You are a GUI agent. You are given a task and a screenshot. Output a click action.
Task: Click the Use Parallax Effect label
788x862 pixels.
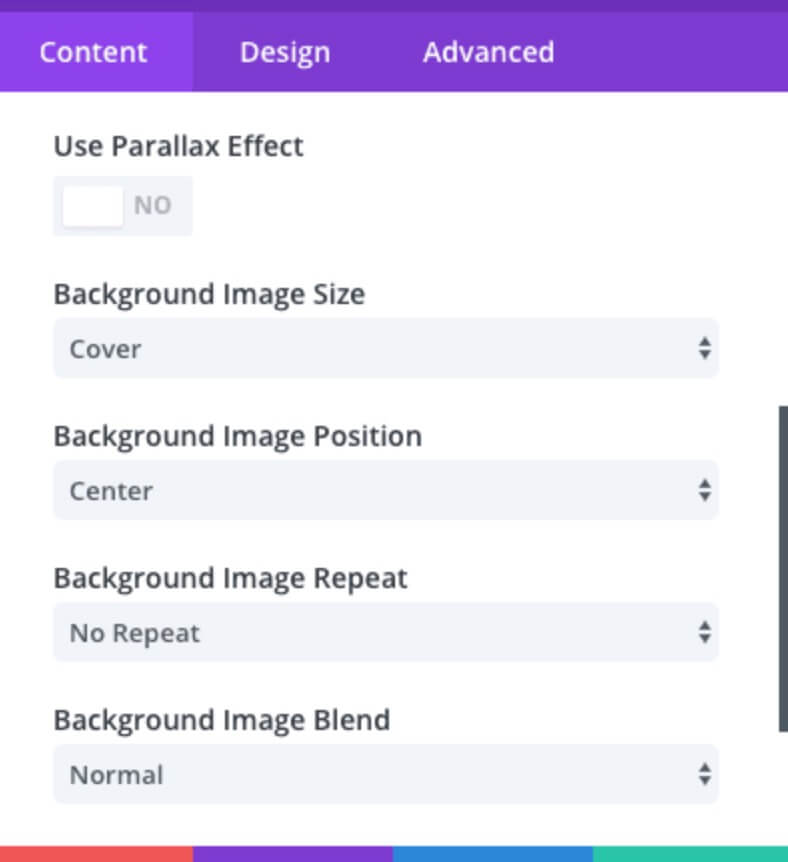point(178,146)
